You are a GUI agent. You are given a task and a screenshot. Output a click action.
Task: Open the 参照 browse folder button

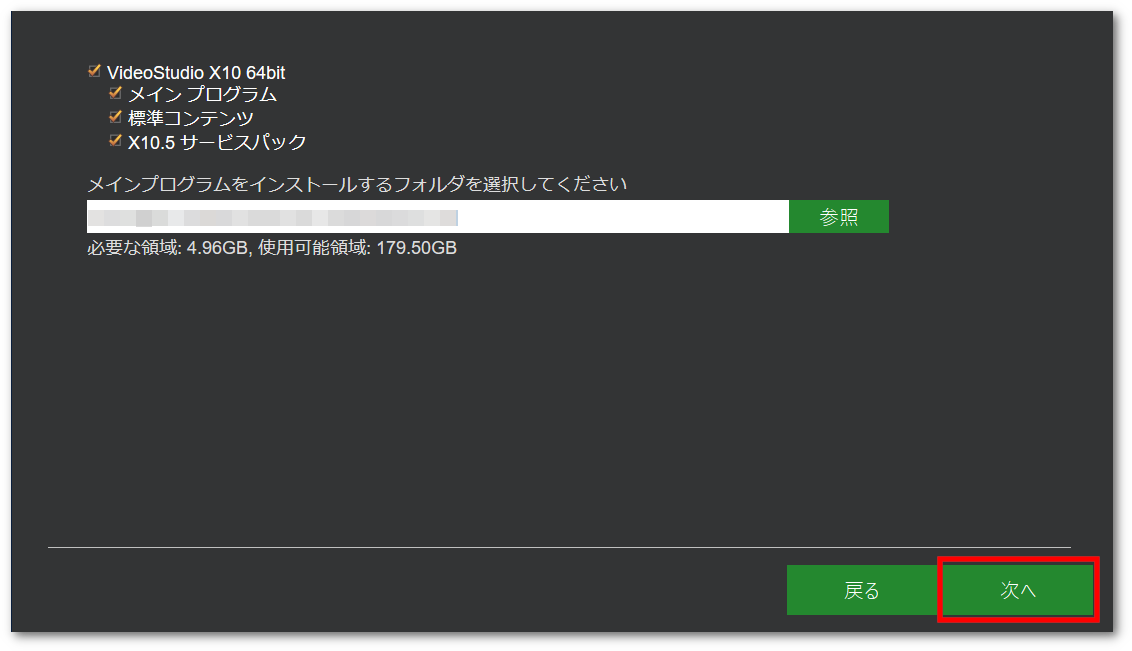(x=839, y=217)
